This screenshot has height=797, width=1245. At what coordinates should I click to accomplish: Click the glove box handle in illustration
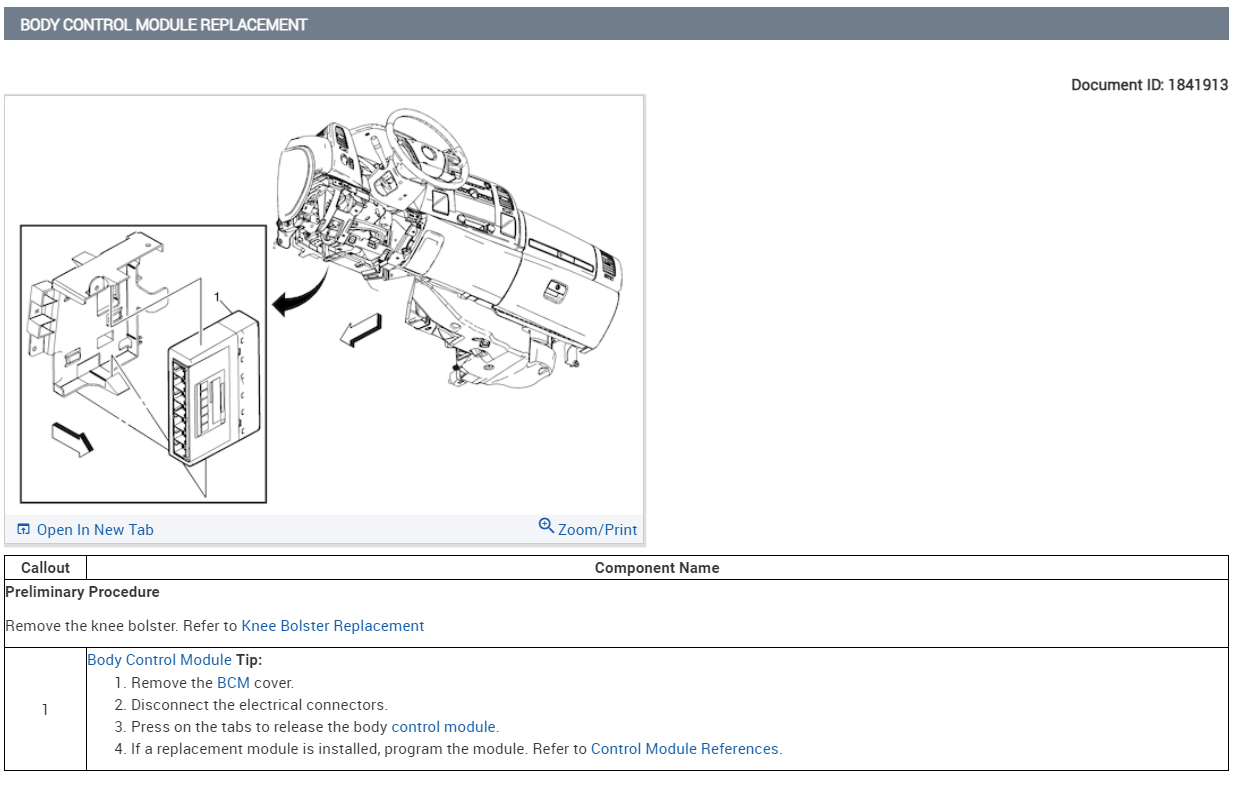point(555,291)
